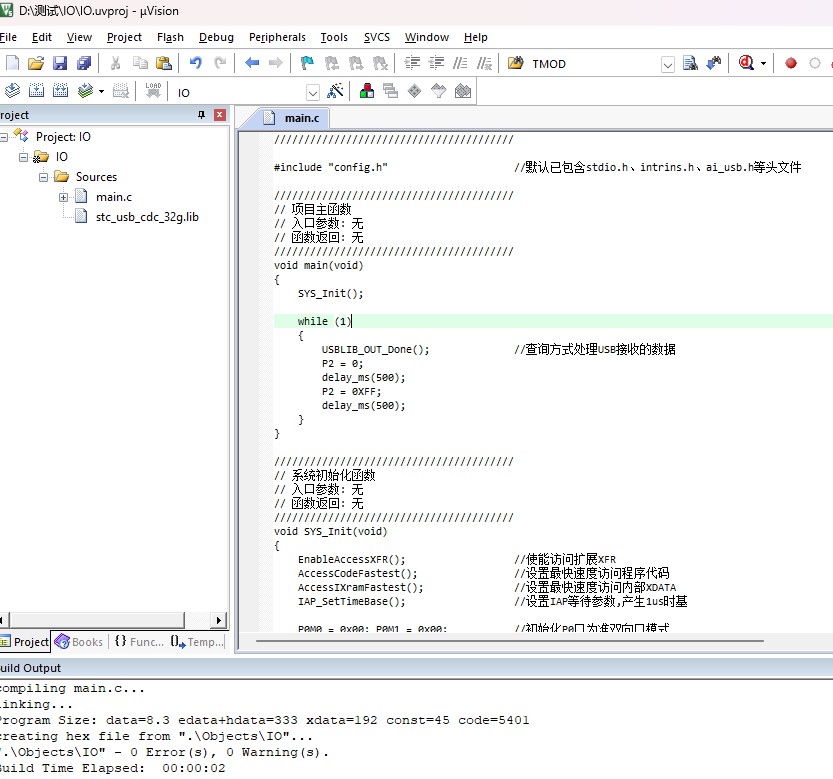833x779 pixels.
Task: Click the Undo arrow icon
Action: [x=195, y=63]
